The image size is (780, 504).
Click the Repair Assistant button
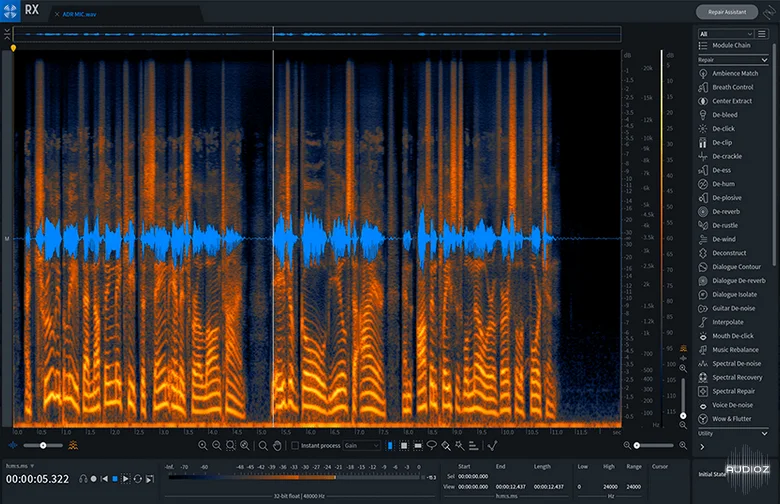(x=727, y=12)
